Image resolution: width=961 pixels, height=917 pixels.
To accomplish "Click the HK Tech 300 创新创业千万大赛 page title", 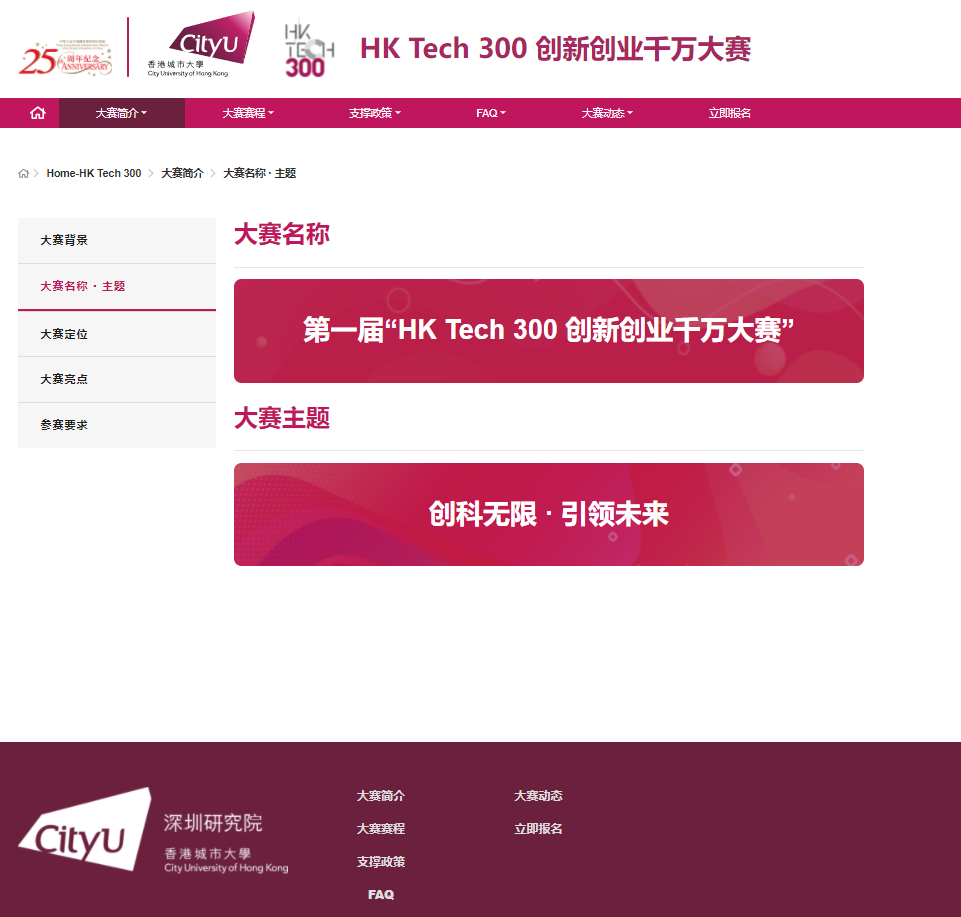I will tap(555, 49).
